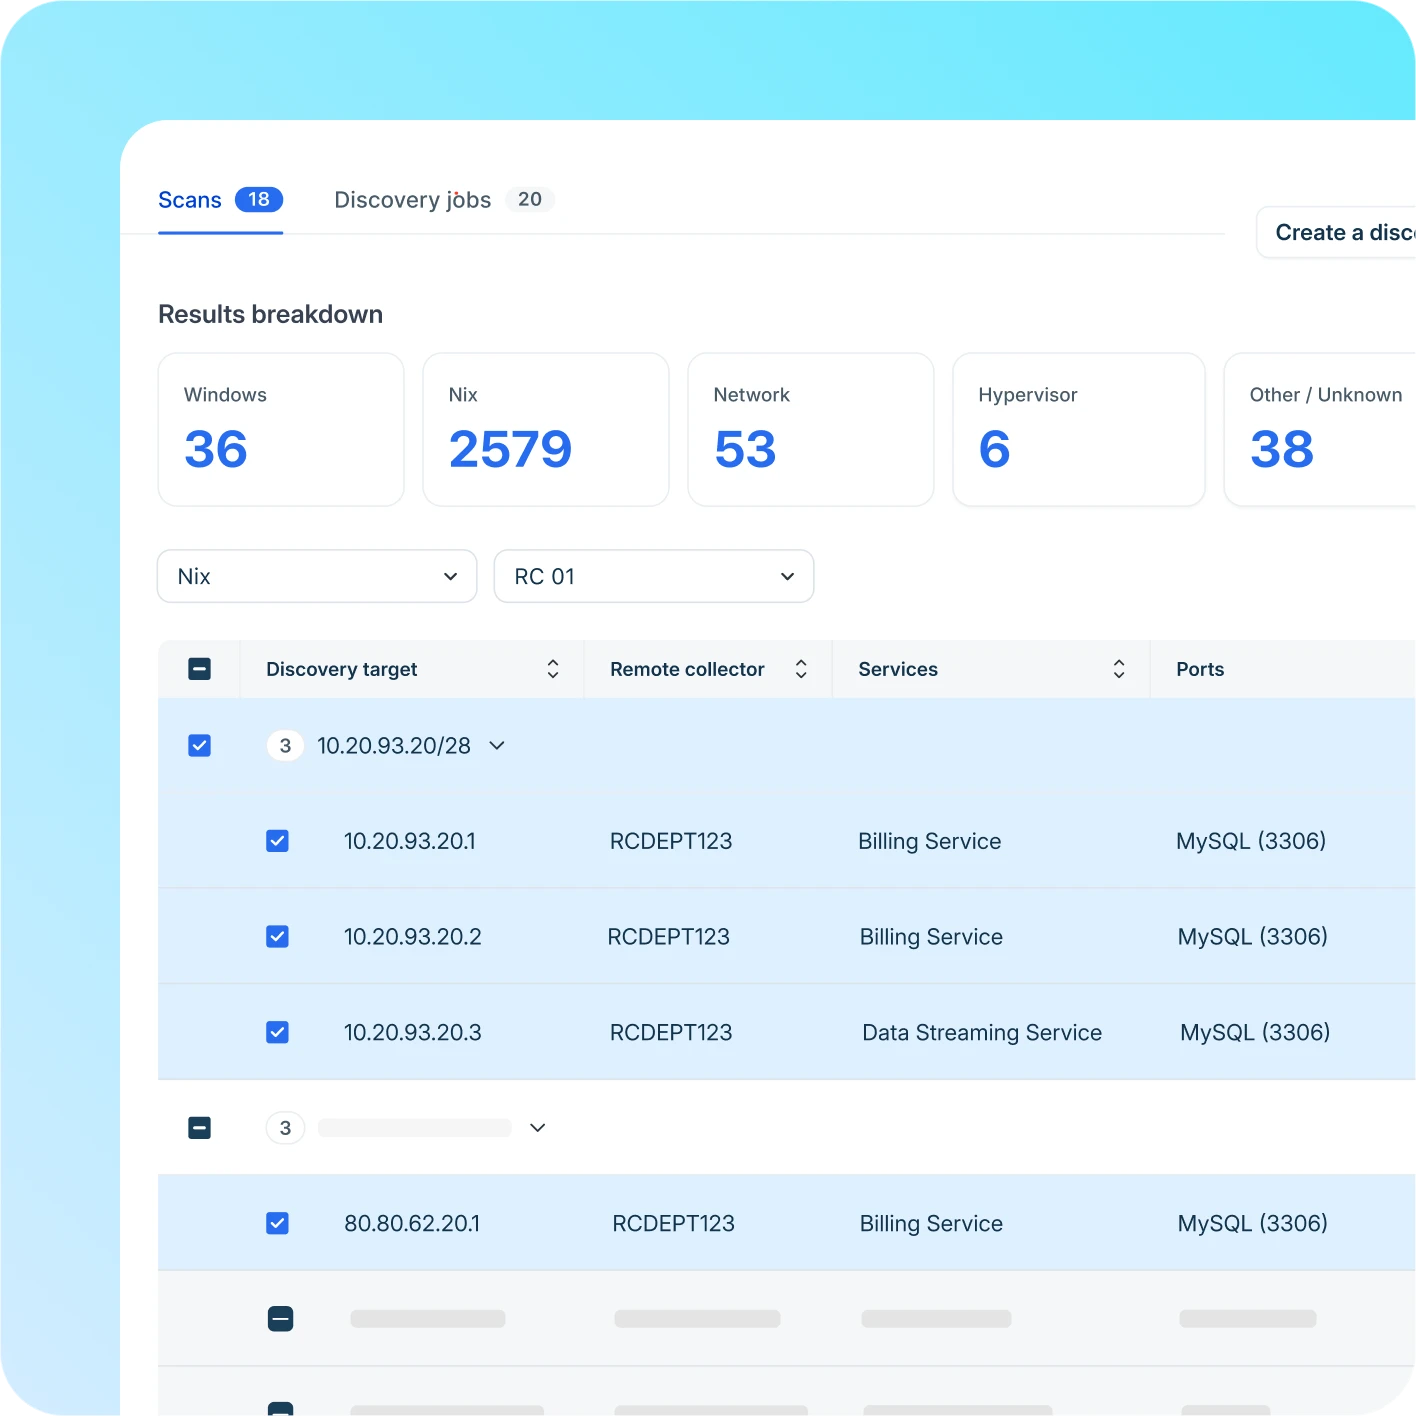The width and height of the screenshot is (1416, 1416).
Task: Open the Nix filter dropdown
Action: [x=317, y=576]
